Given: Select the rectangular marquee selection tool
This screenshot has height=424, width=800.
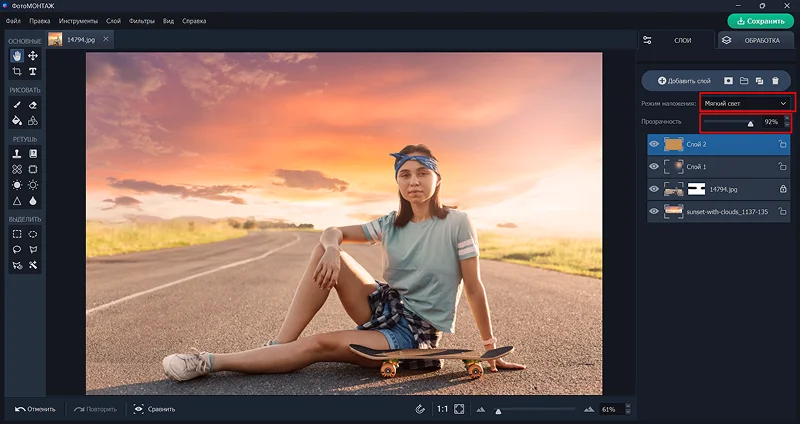Looking at the screenshot, I should coord(17,234).
